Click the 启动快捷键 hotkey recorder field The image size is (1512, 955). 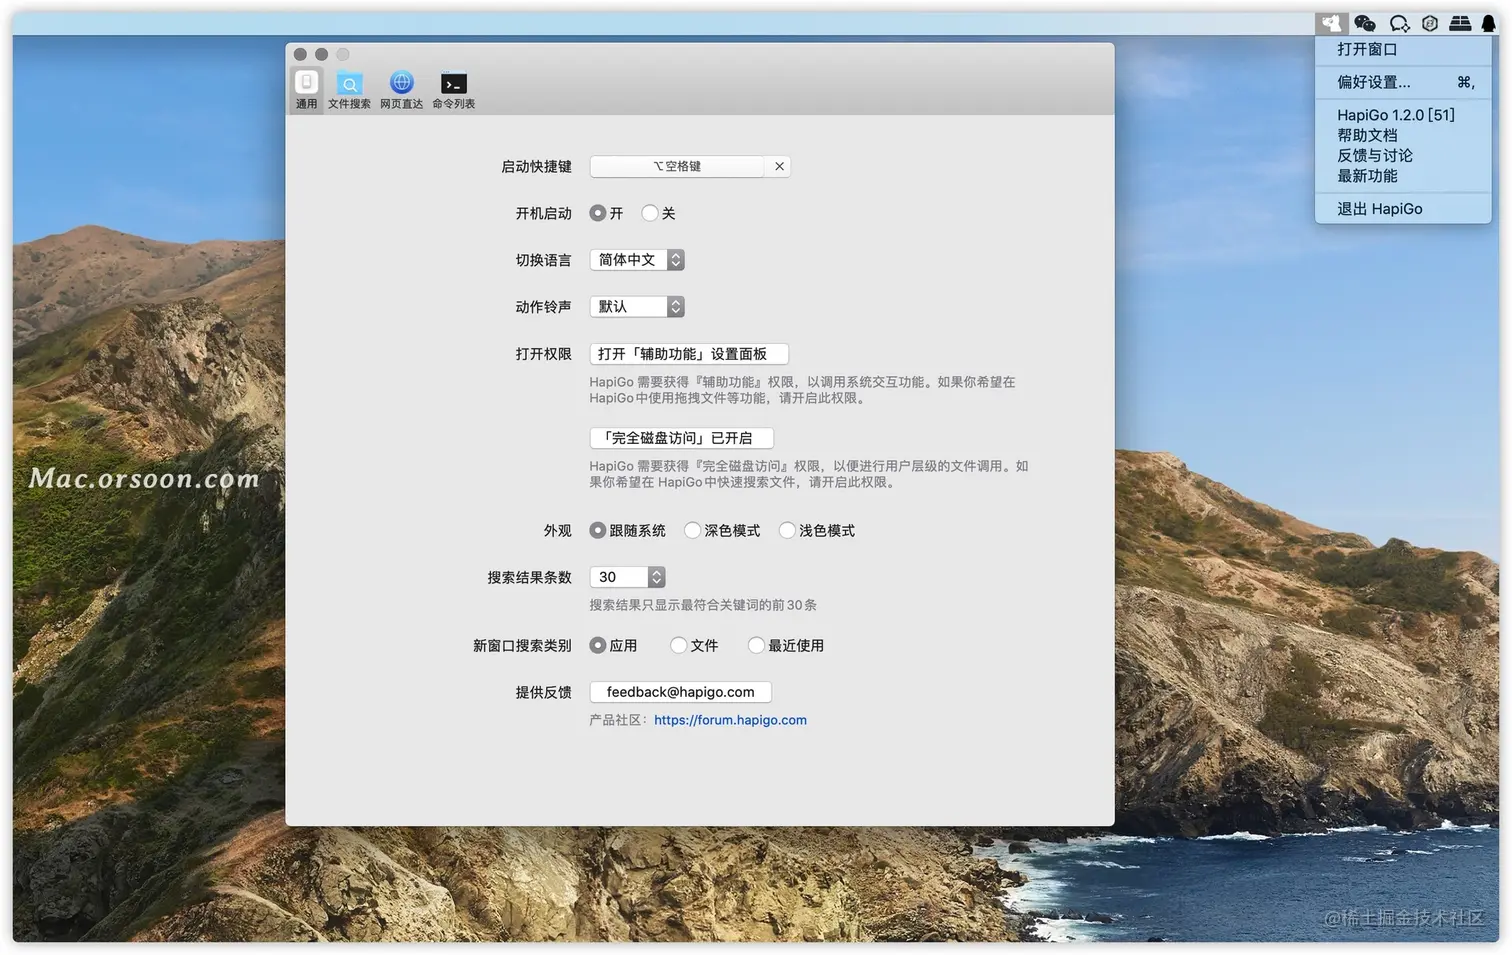(x=677, y=166)
